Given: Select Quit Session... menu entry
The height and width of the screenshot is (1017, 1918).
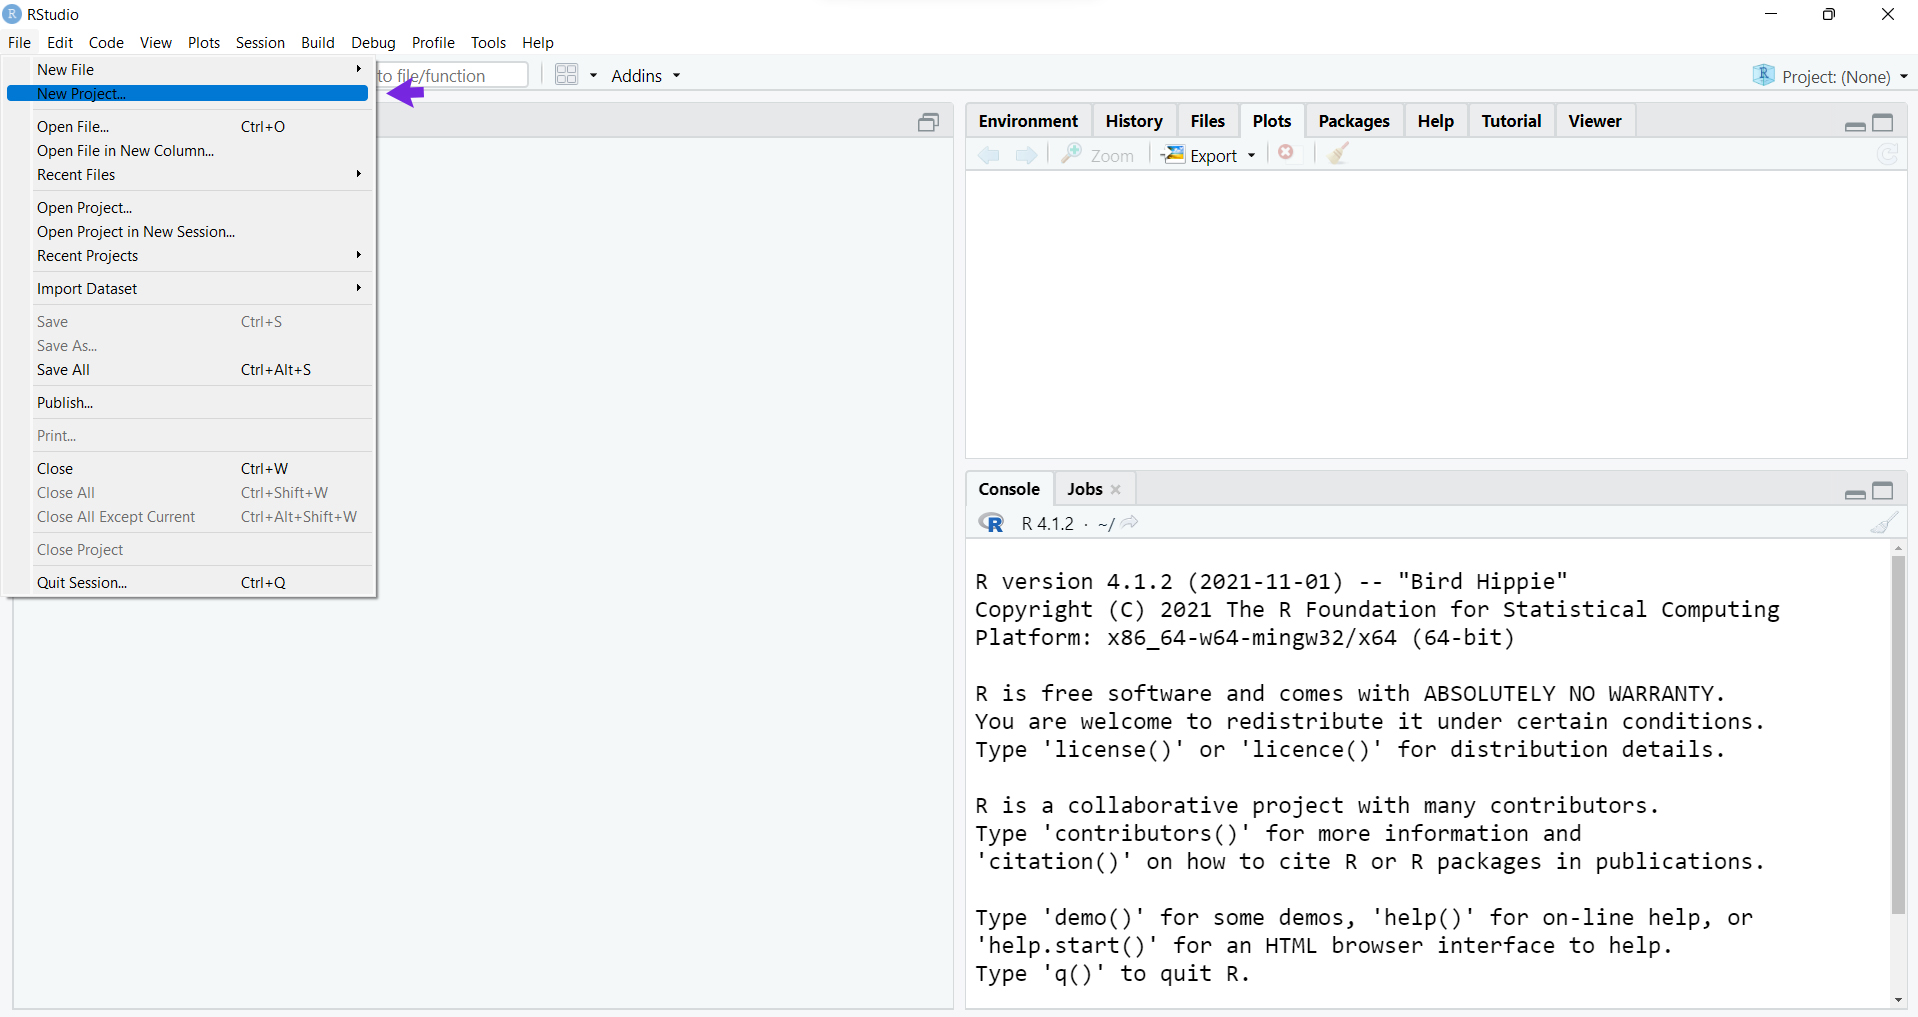Looking at the screenshot, I should [189, 582].
